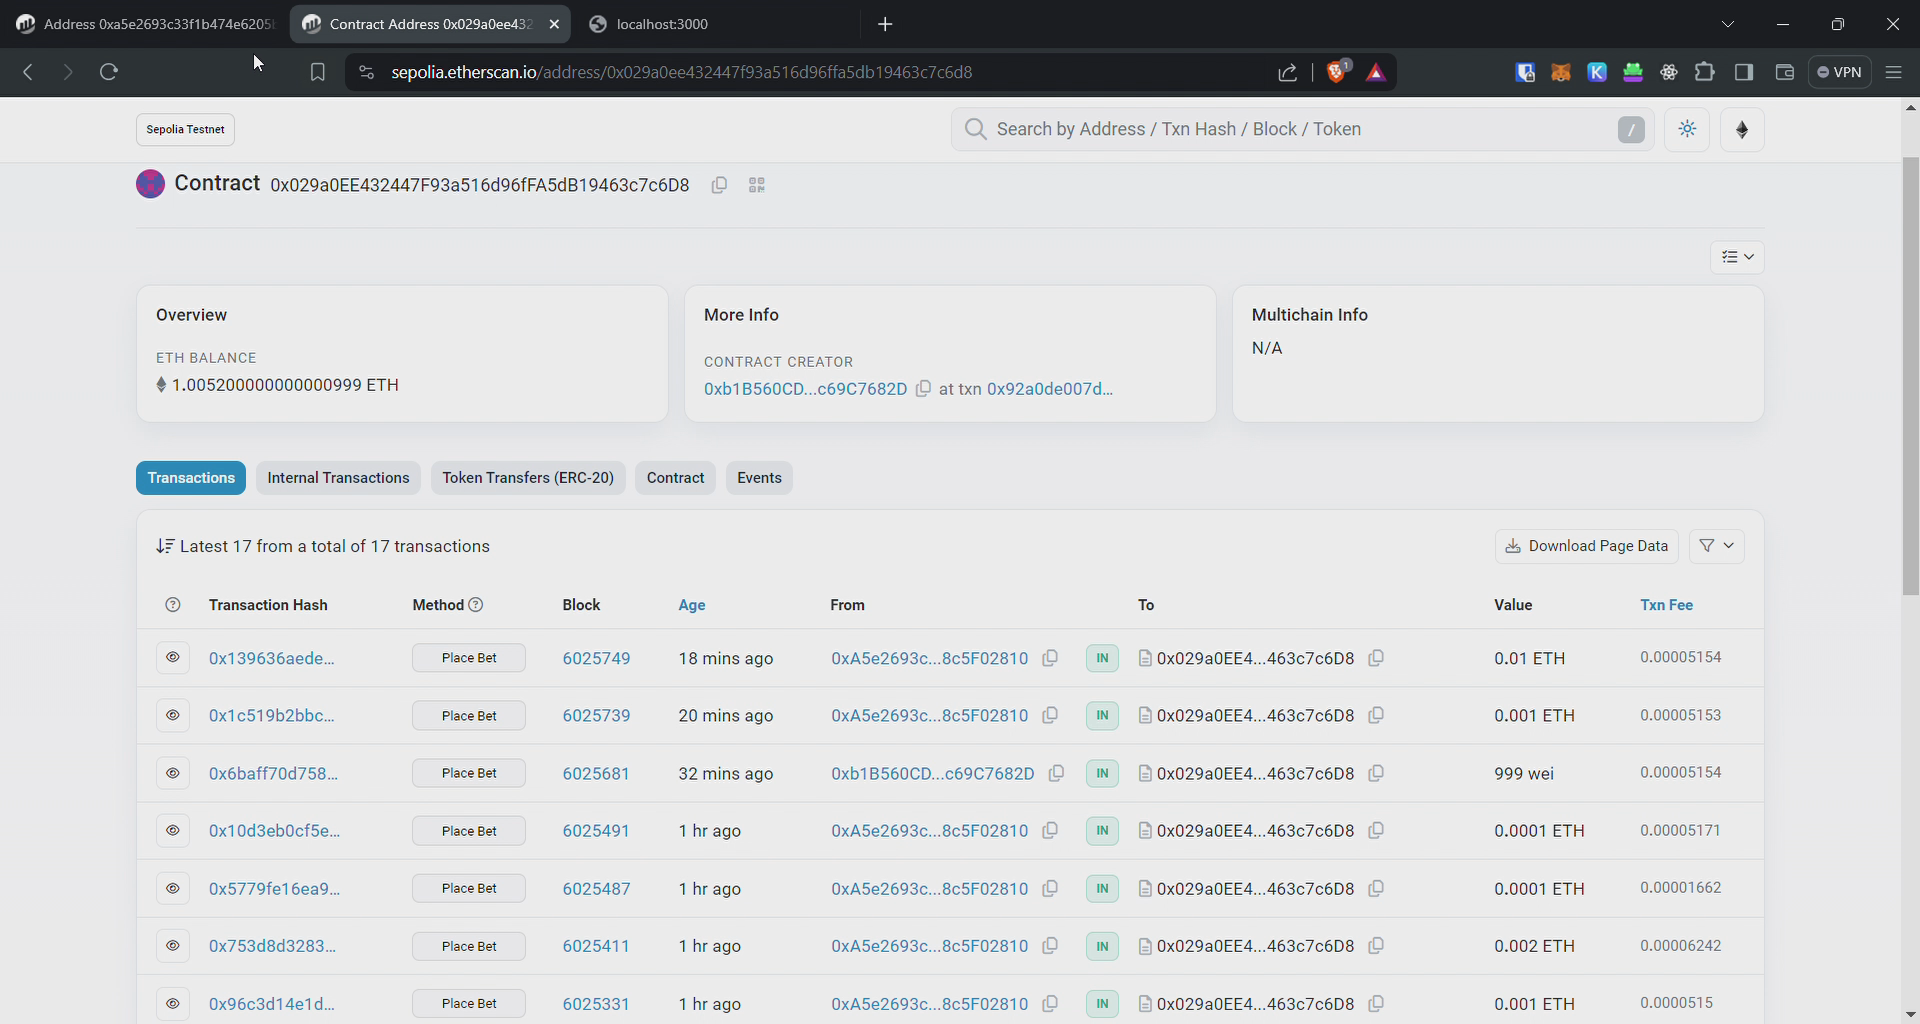Preview the 0x6baff70d758 transaction via eye icon

[173, 773]
